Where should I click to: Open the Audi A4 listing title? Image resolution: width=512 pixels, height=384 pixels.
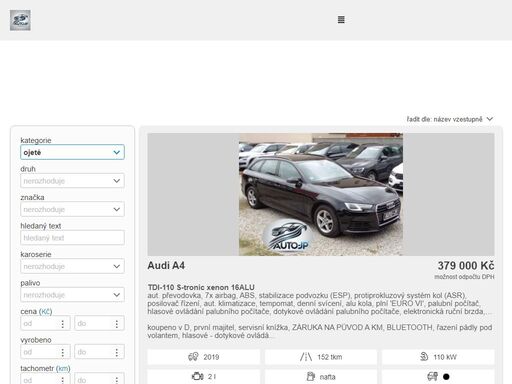coord(166,266)
